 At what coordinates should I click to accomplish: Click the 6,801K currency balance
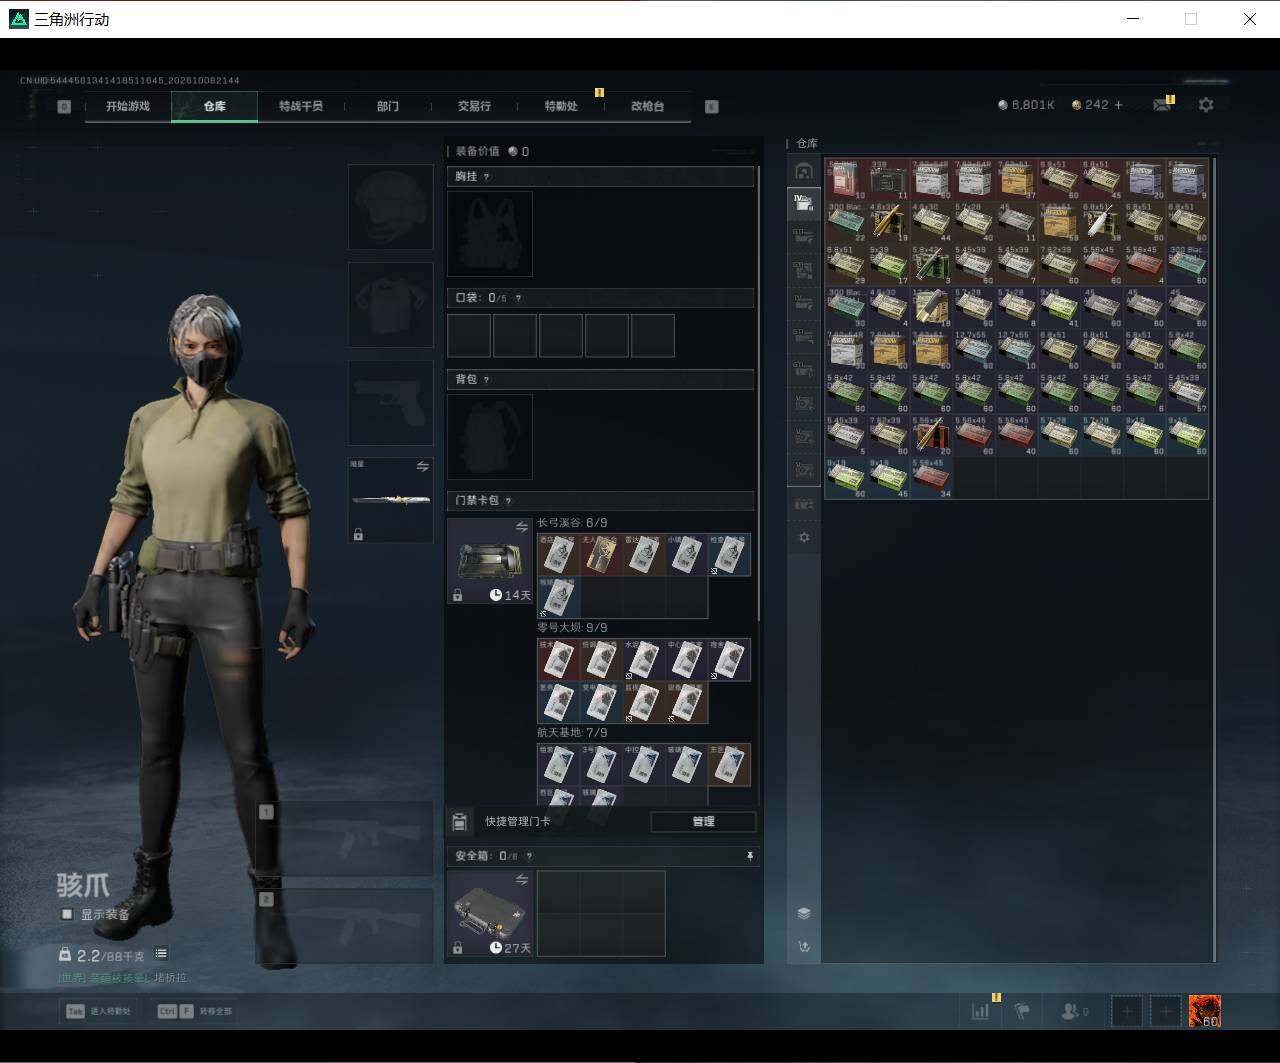pos(1026,105)
